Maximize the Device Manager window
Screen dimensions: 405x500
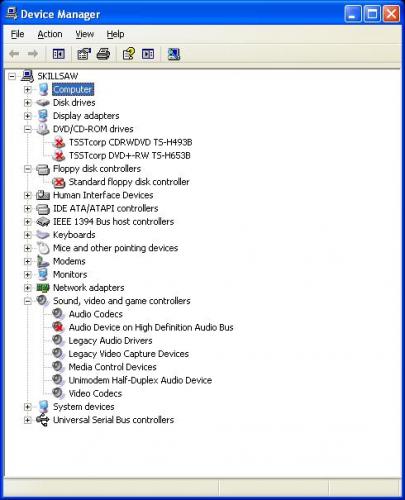pos(372,14)
